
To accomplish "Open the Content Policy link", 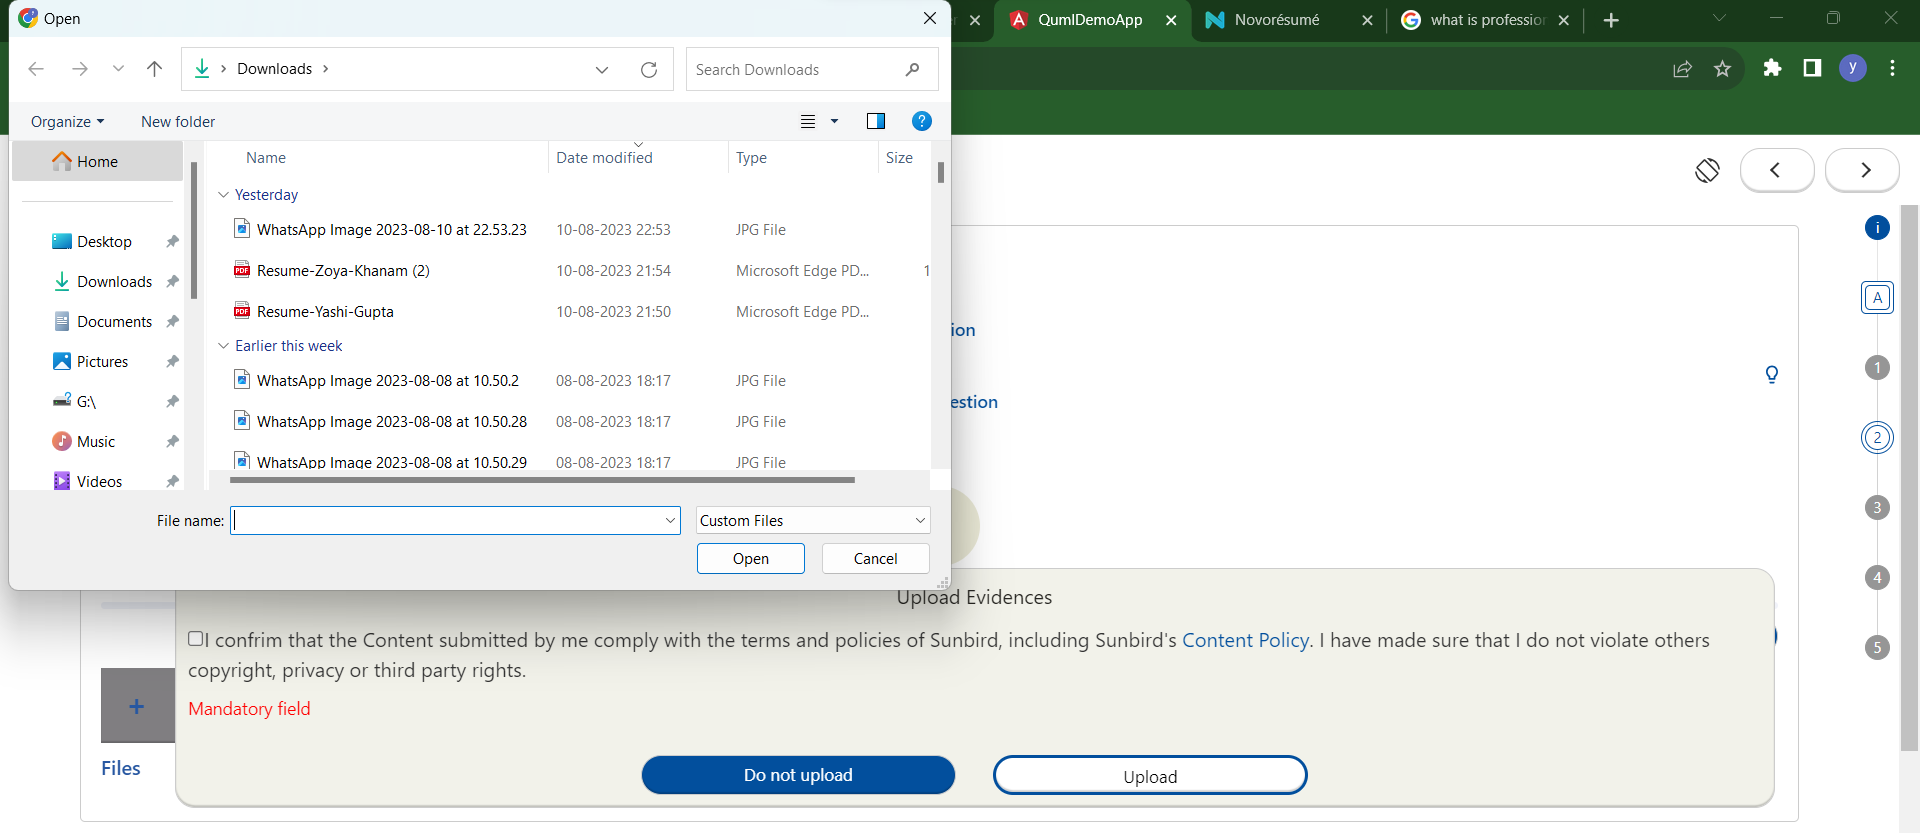I will 1245,640.
